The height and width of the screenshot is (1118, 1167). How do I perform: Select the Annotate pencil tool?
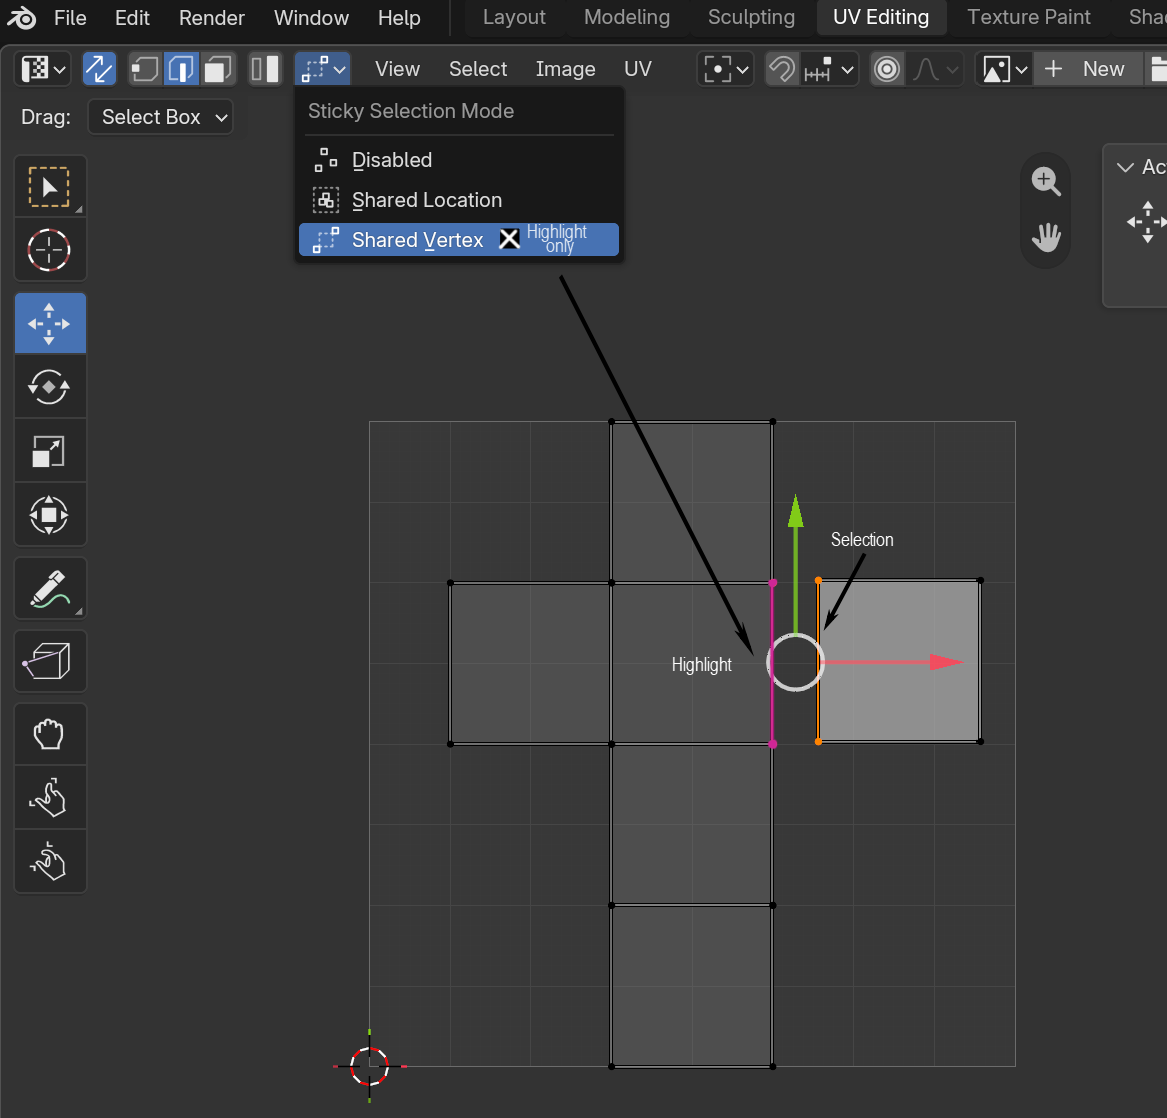(x=50, y=588)
